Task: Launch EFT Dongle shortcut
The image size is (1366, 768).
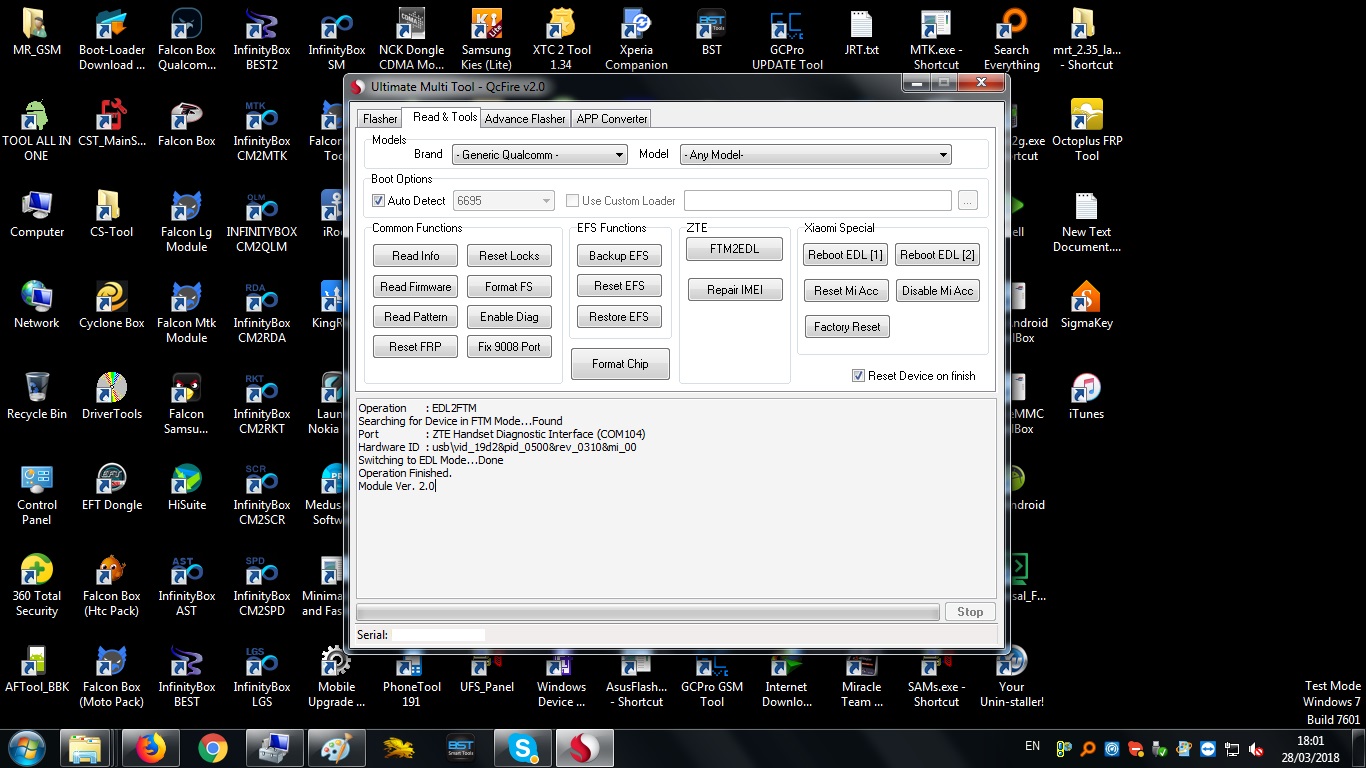Action: (112, 487)
